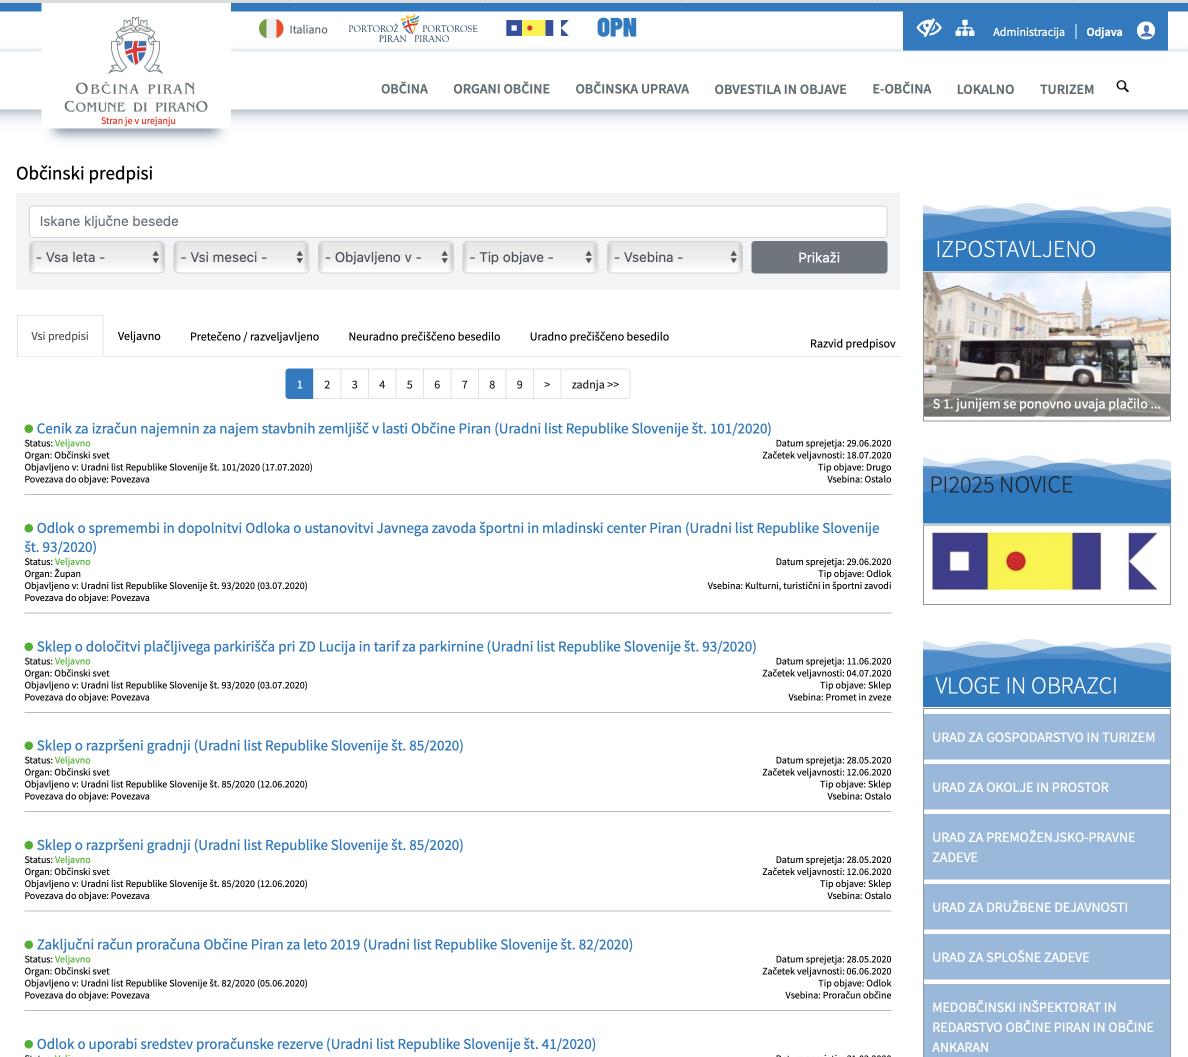Open Zaključni račun proračuna 2019 link
This screenshot has height=1057, width=1188.
[335, 944]
